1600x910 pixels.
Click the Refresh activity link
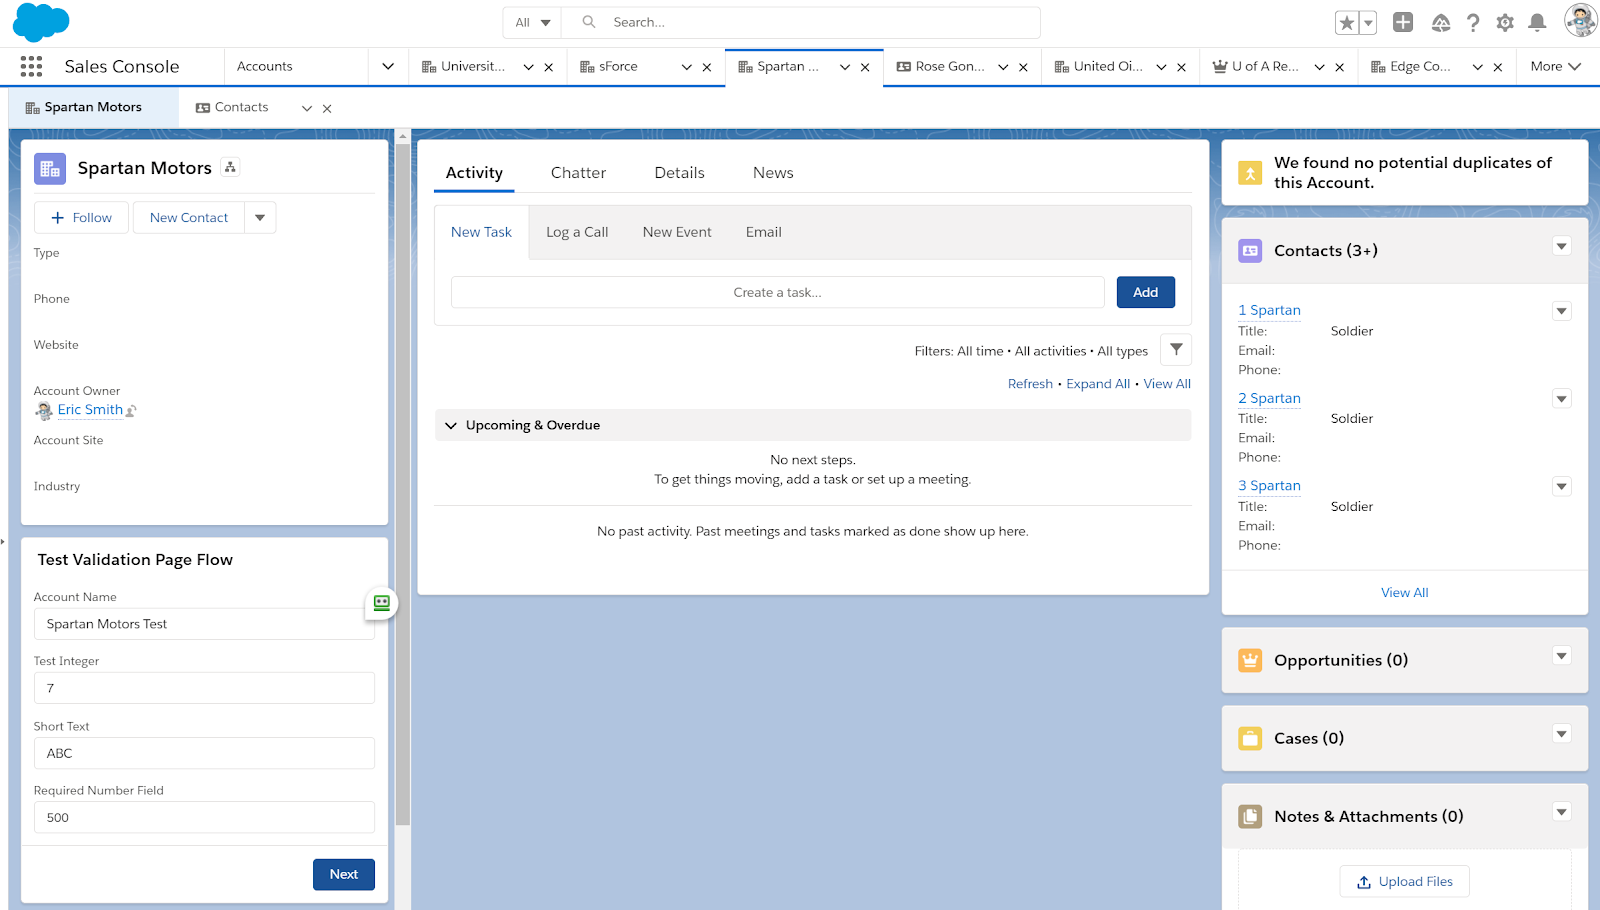[1030, 384]
